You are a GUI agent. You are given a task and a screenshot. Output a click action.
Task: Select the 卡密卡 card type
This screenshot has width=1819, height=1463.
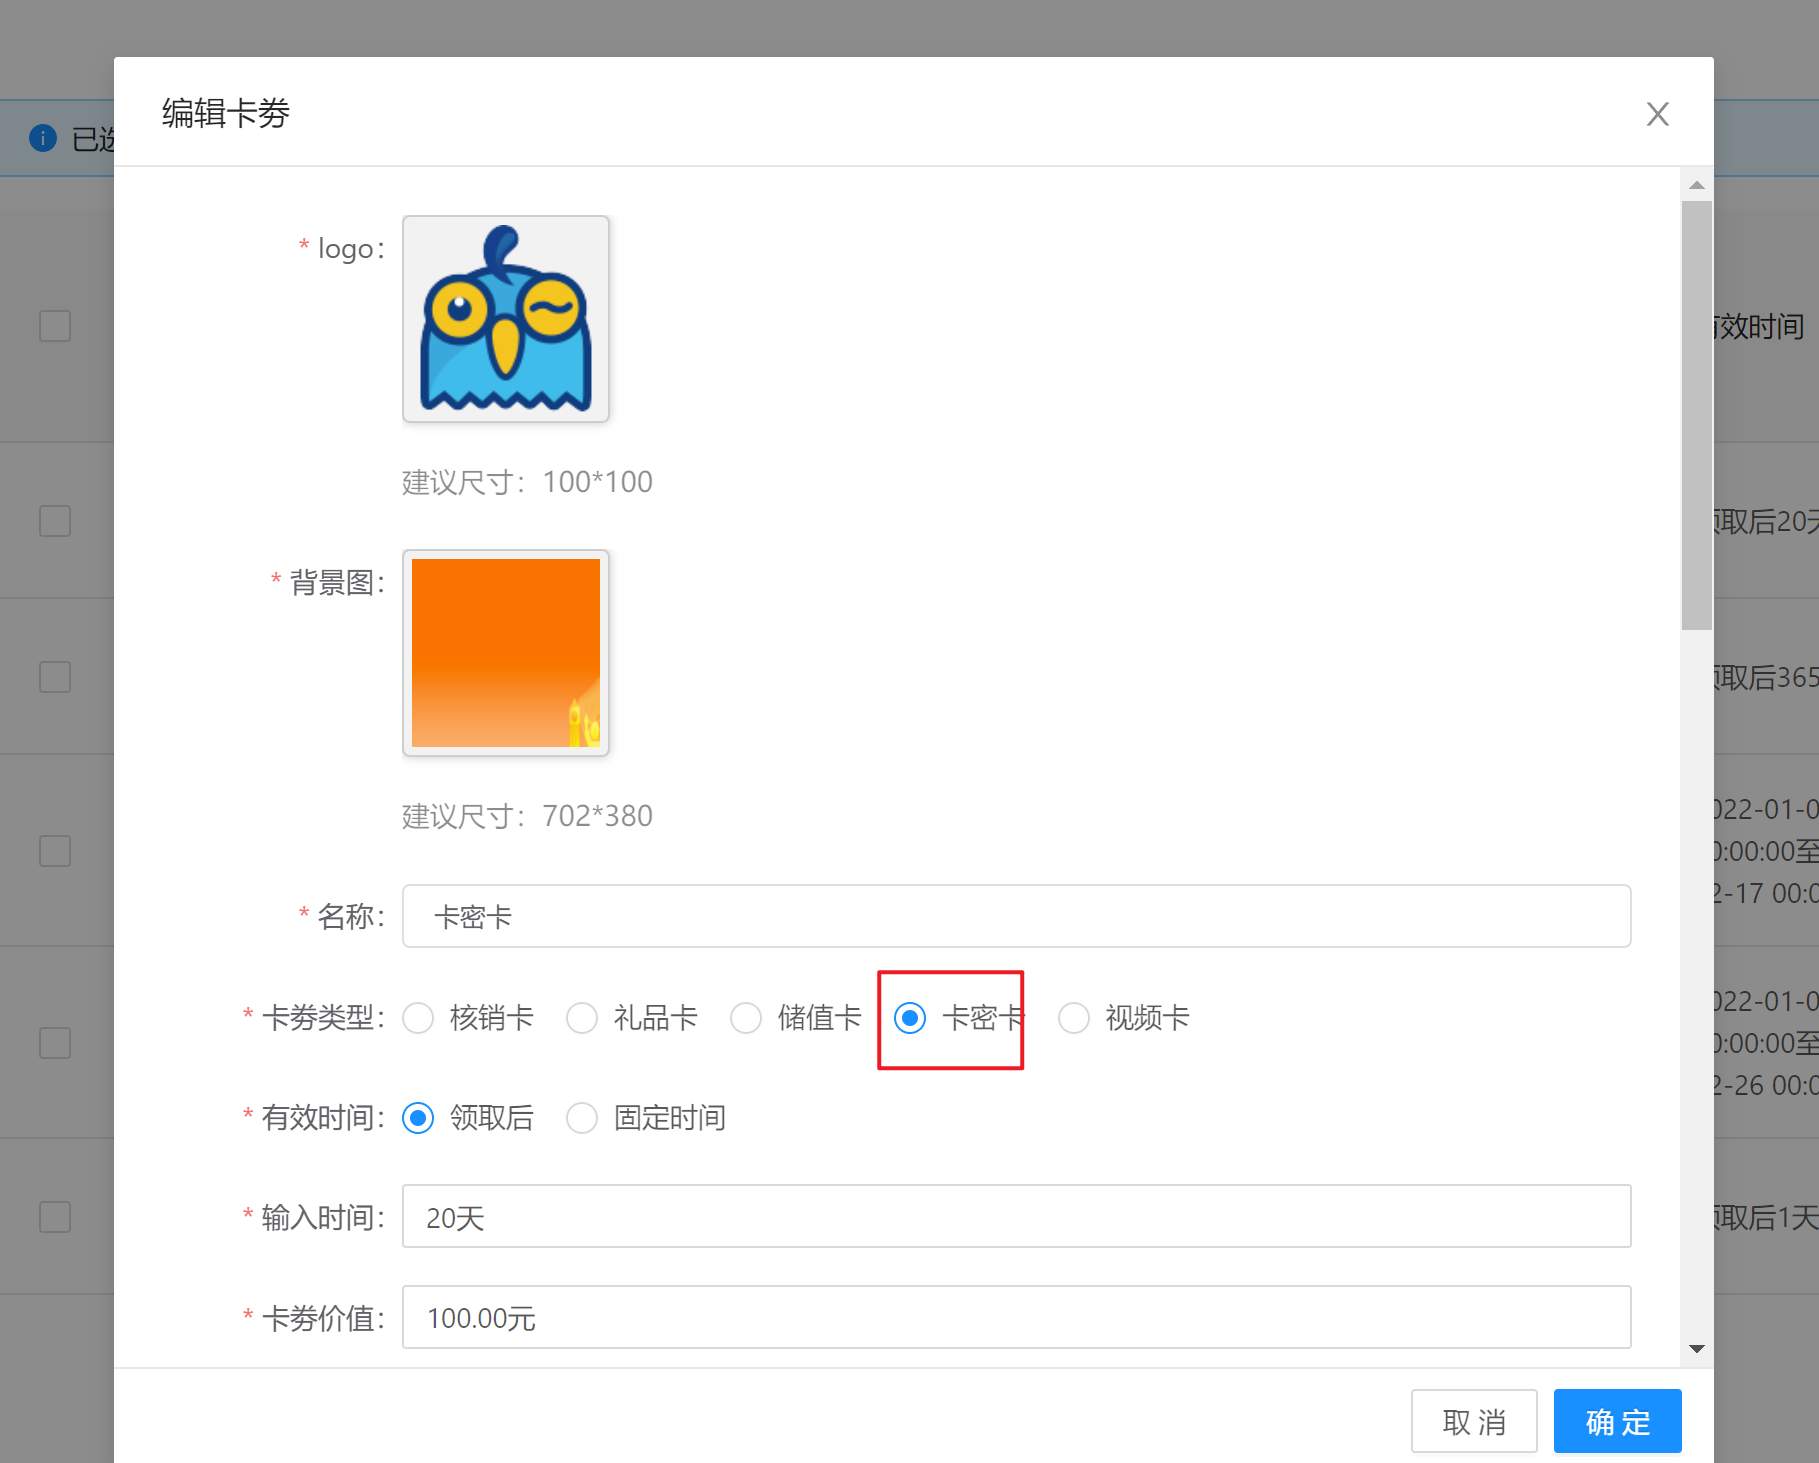click(910, 1018)
